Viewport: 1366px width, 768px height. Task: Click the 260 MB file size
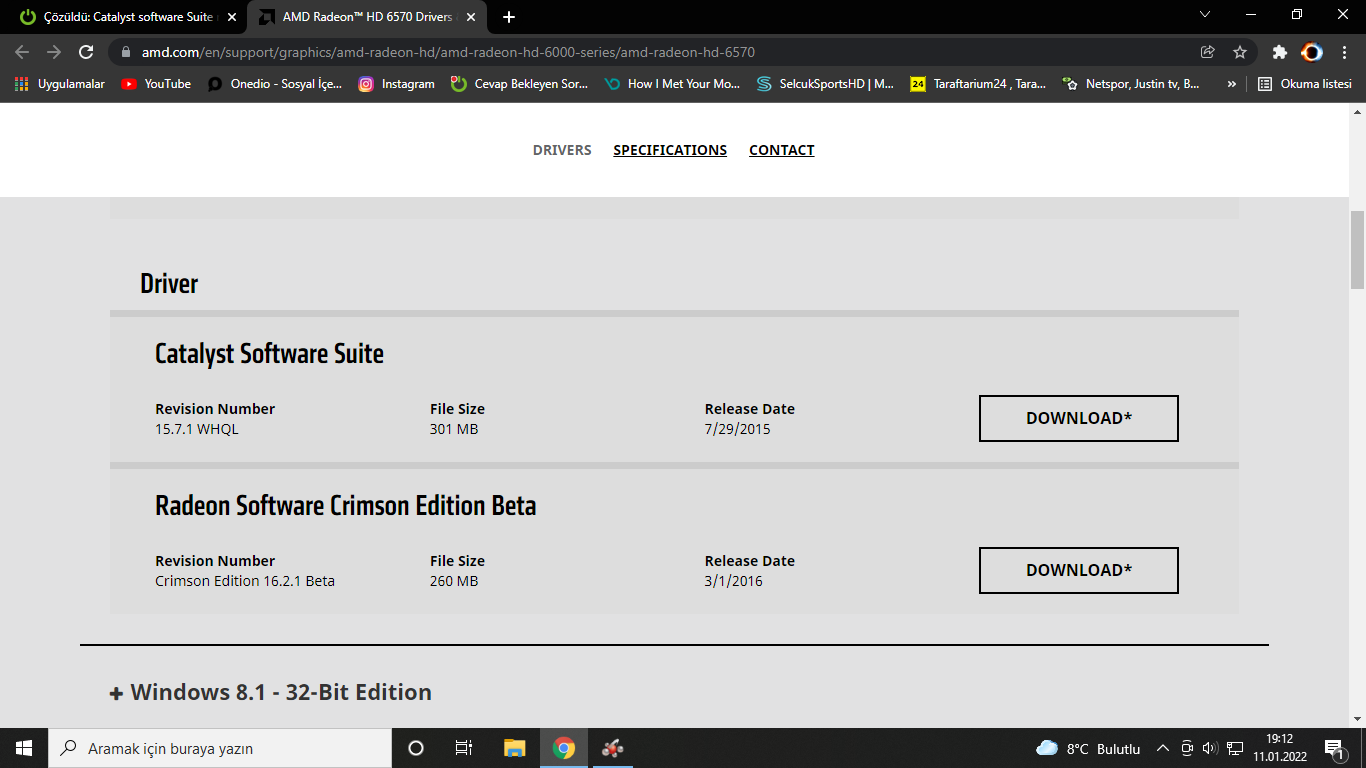[x=454, y=581]
